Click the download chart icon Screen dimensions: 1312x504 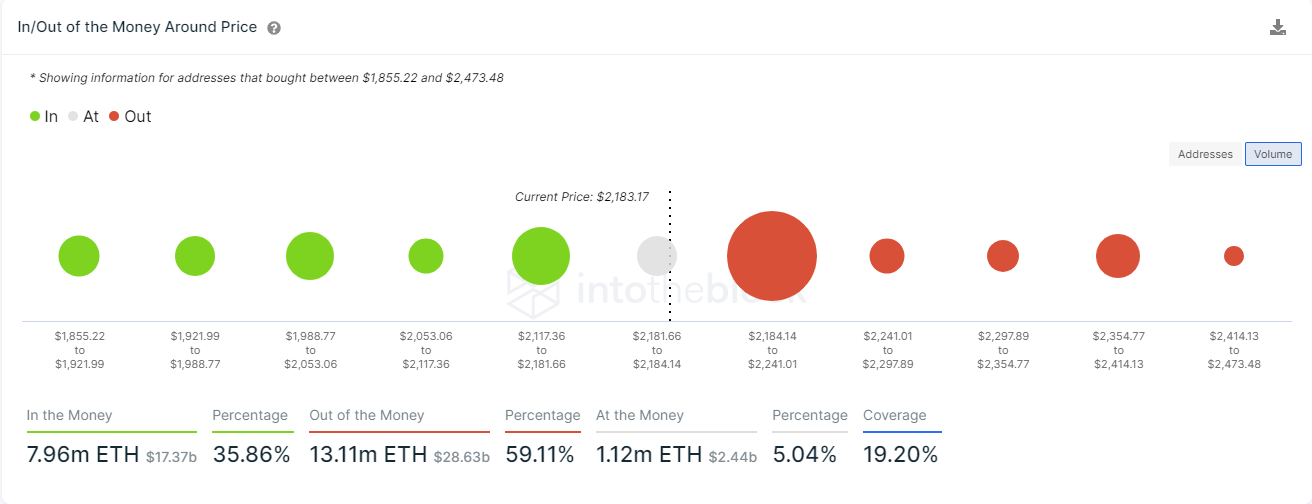click(1277, 27)
